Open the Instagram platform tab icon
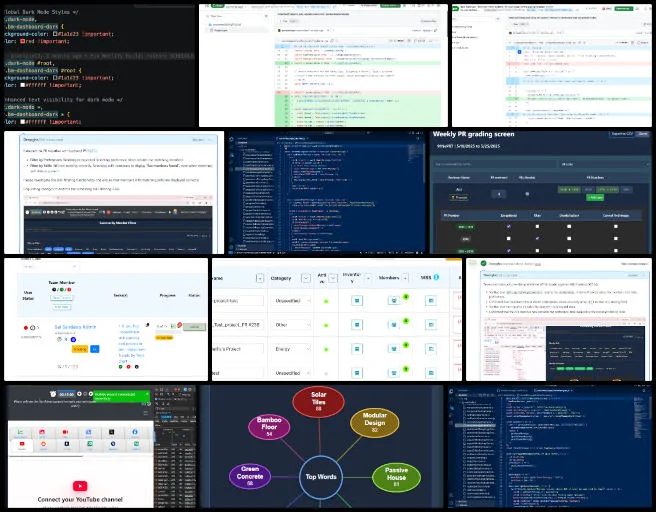The height and width of the screenshot is (512, 656). [x=42, y=433]
